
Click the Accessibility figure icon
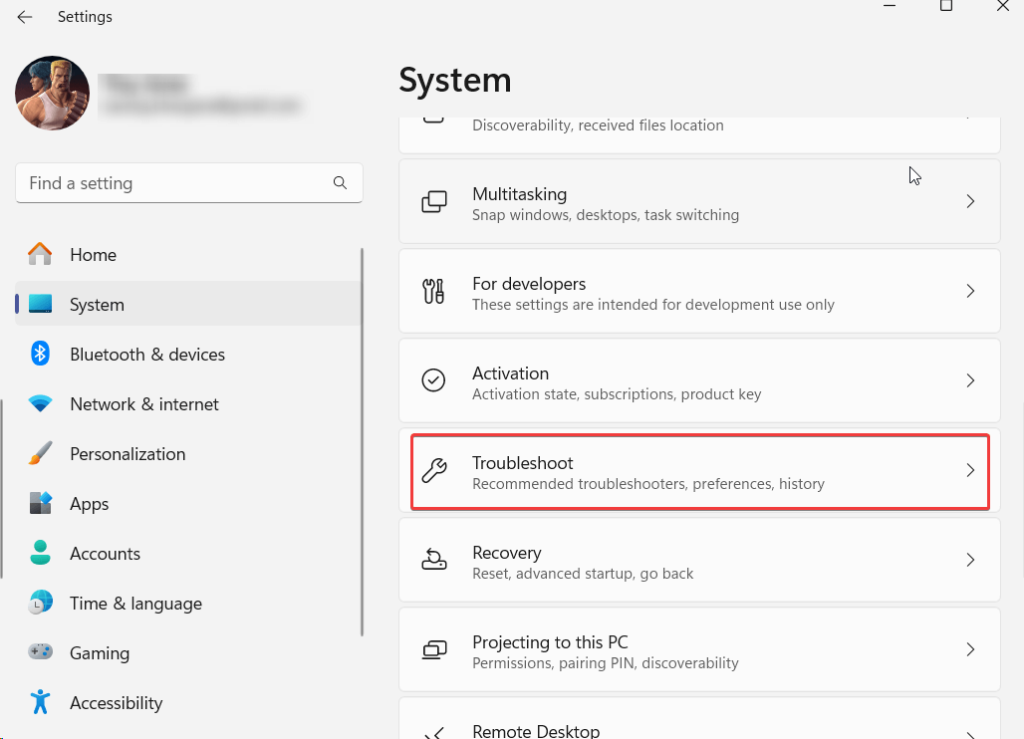coord(40,703)
